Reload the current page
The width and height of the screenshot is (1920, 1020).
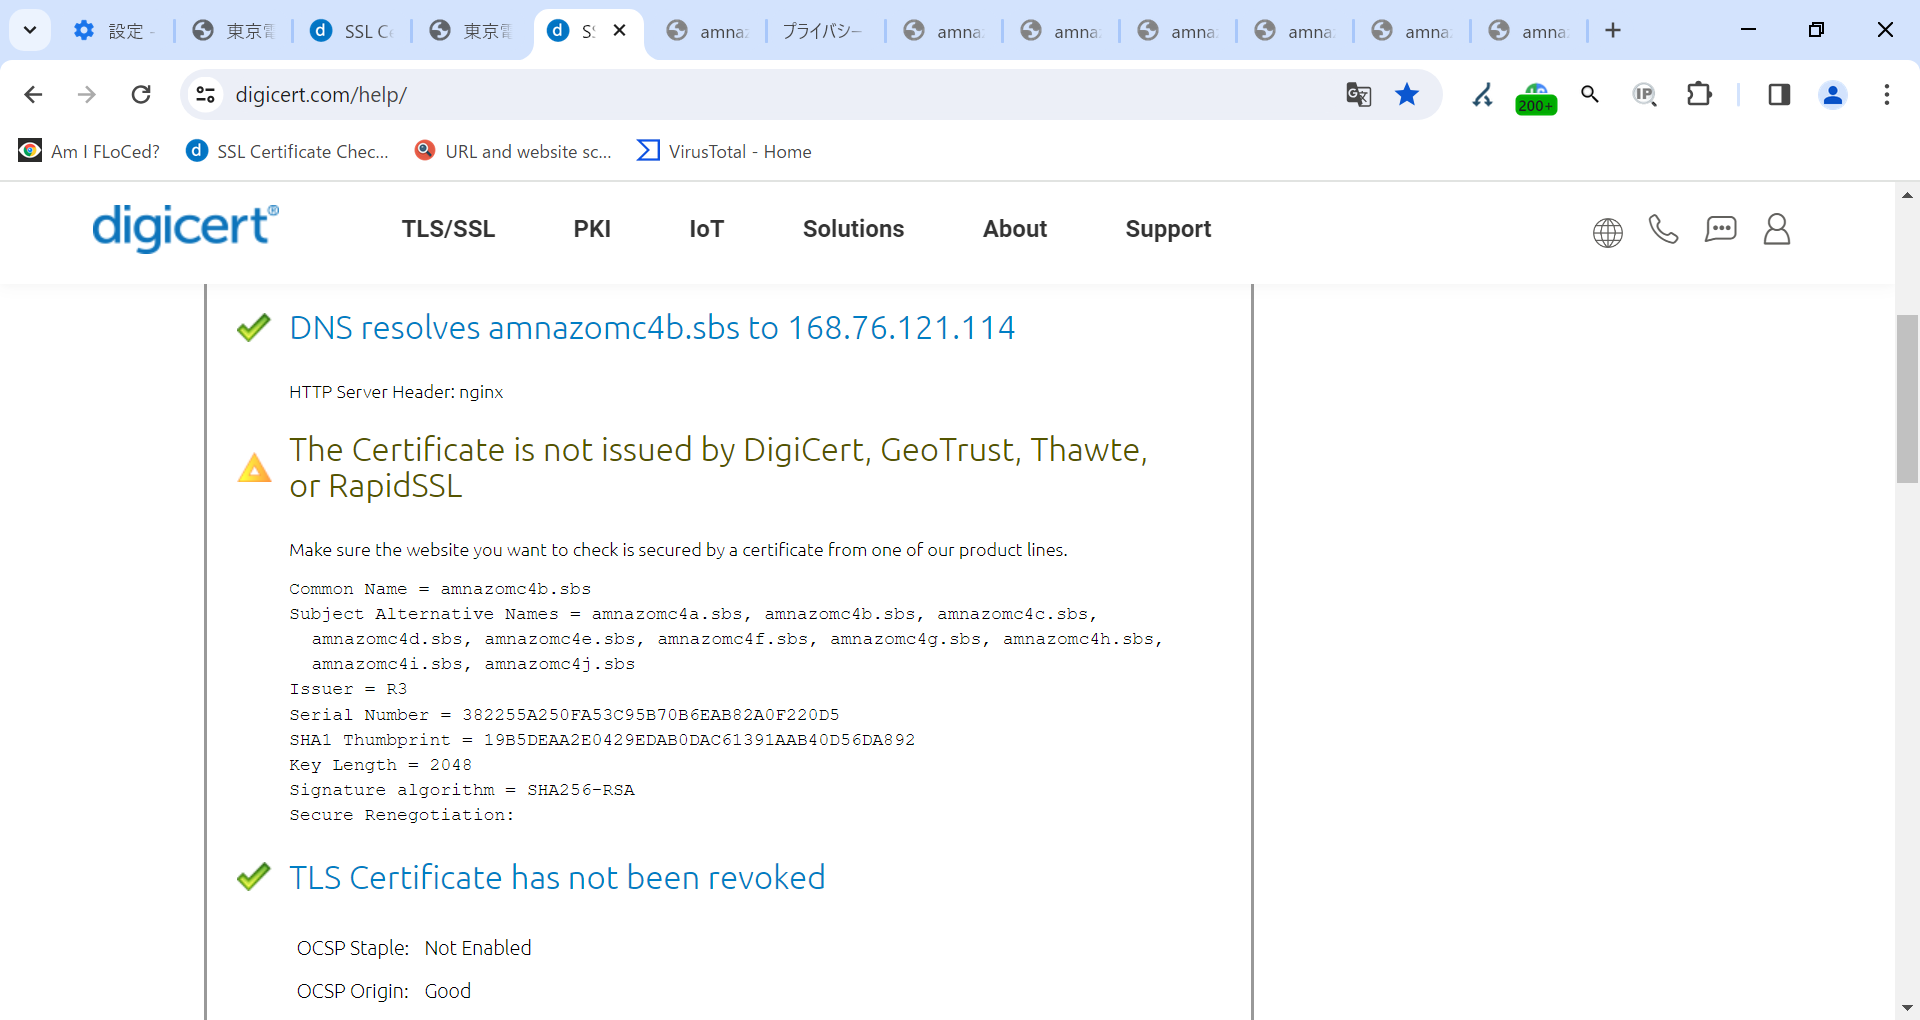[x=141, y=94]
